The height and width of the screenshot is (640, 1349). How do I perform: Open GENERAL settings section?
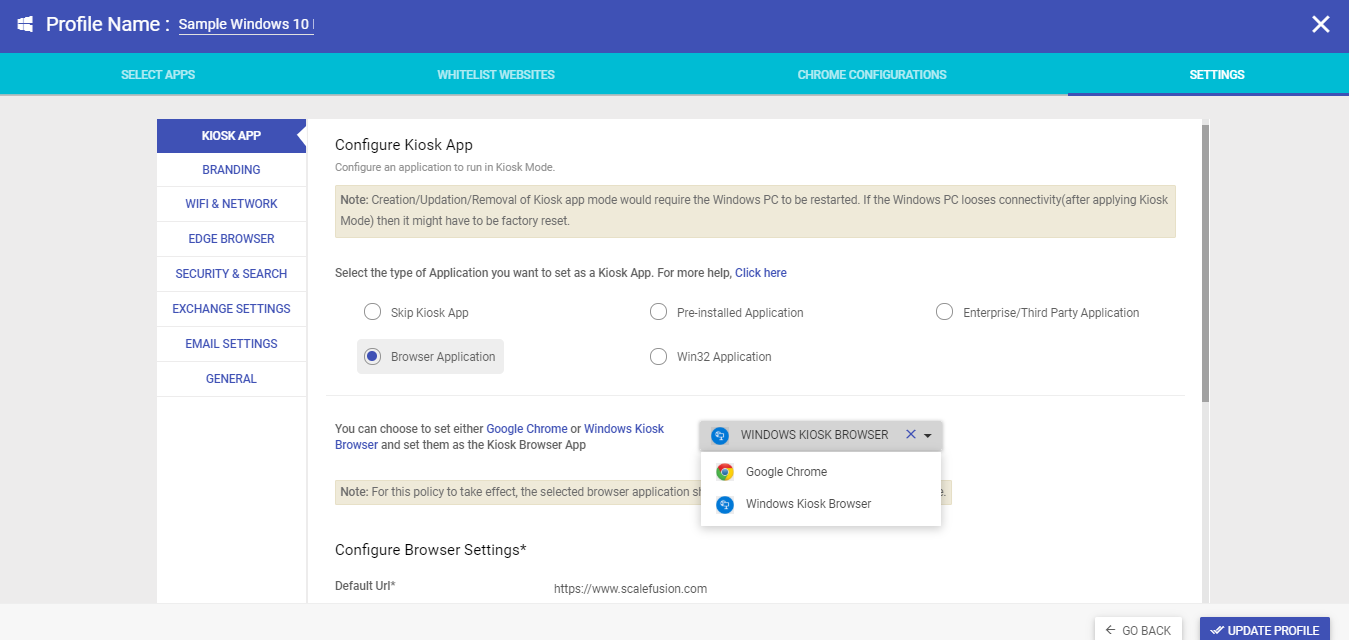(231, 379)
